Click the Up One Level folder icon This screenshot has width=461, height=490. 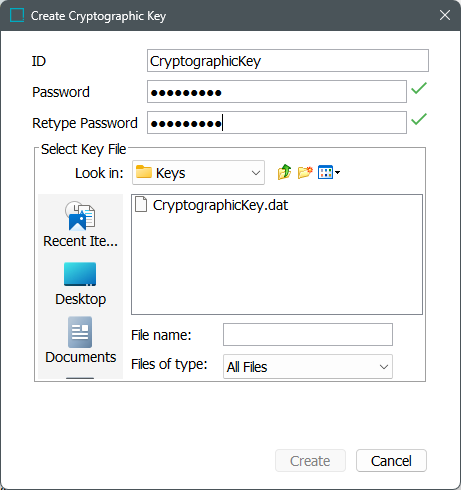[284, 172]
